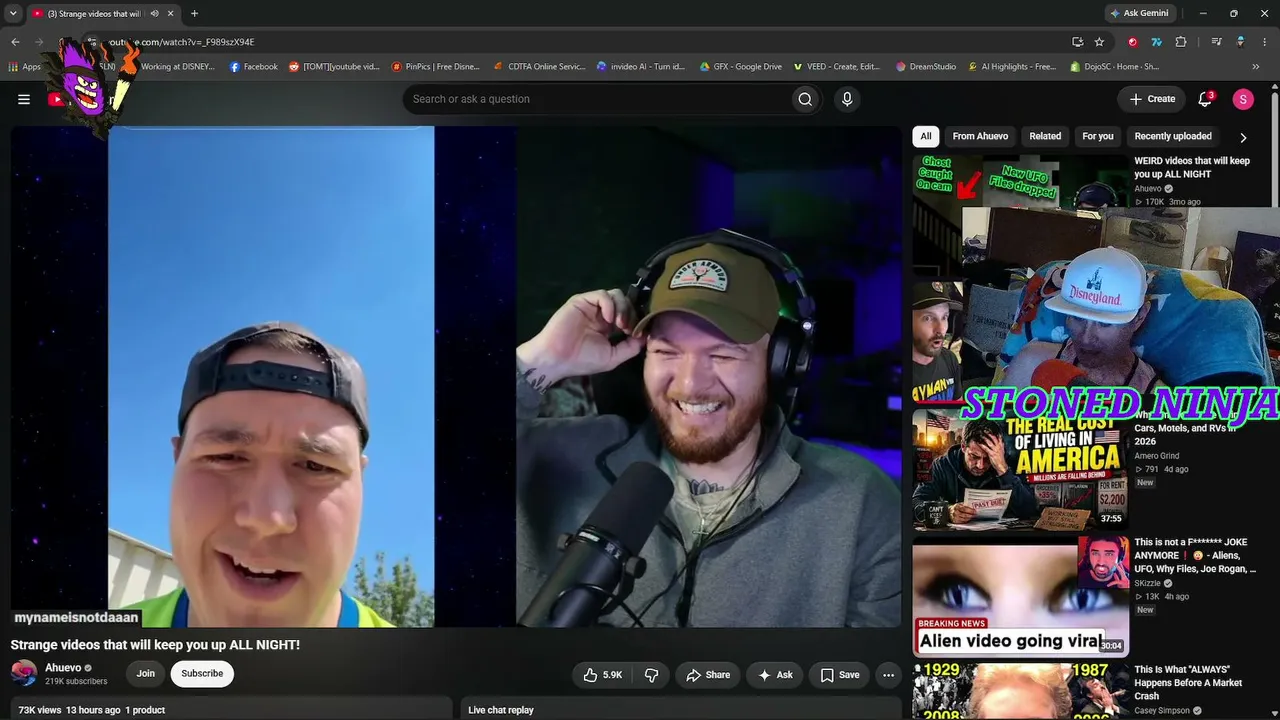Open the Apps bookmarks shortcut

tap(24, 67)
